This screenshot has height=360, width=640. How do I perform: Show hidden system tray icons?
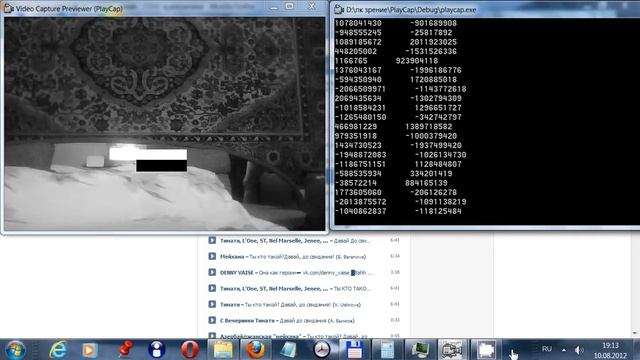(x=564, y=350)
